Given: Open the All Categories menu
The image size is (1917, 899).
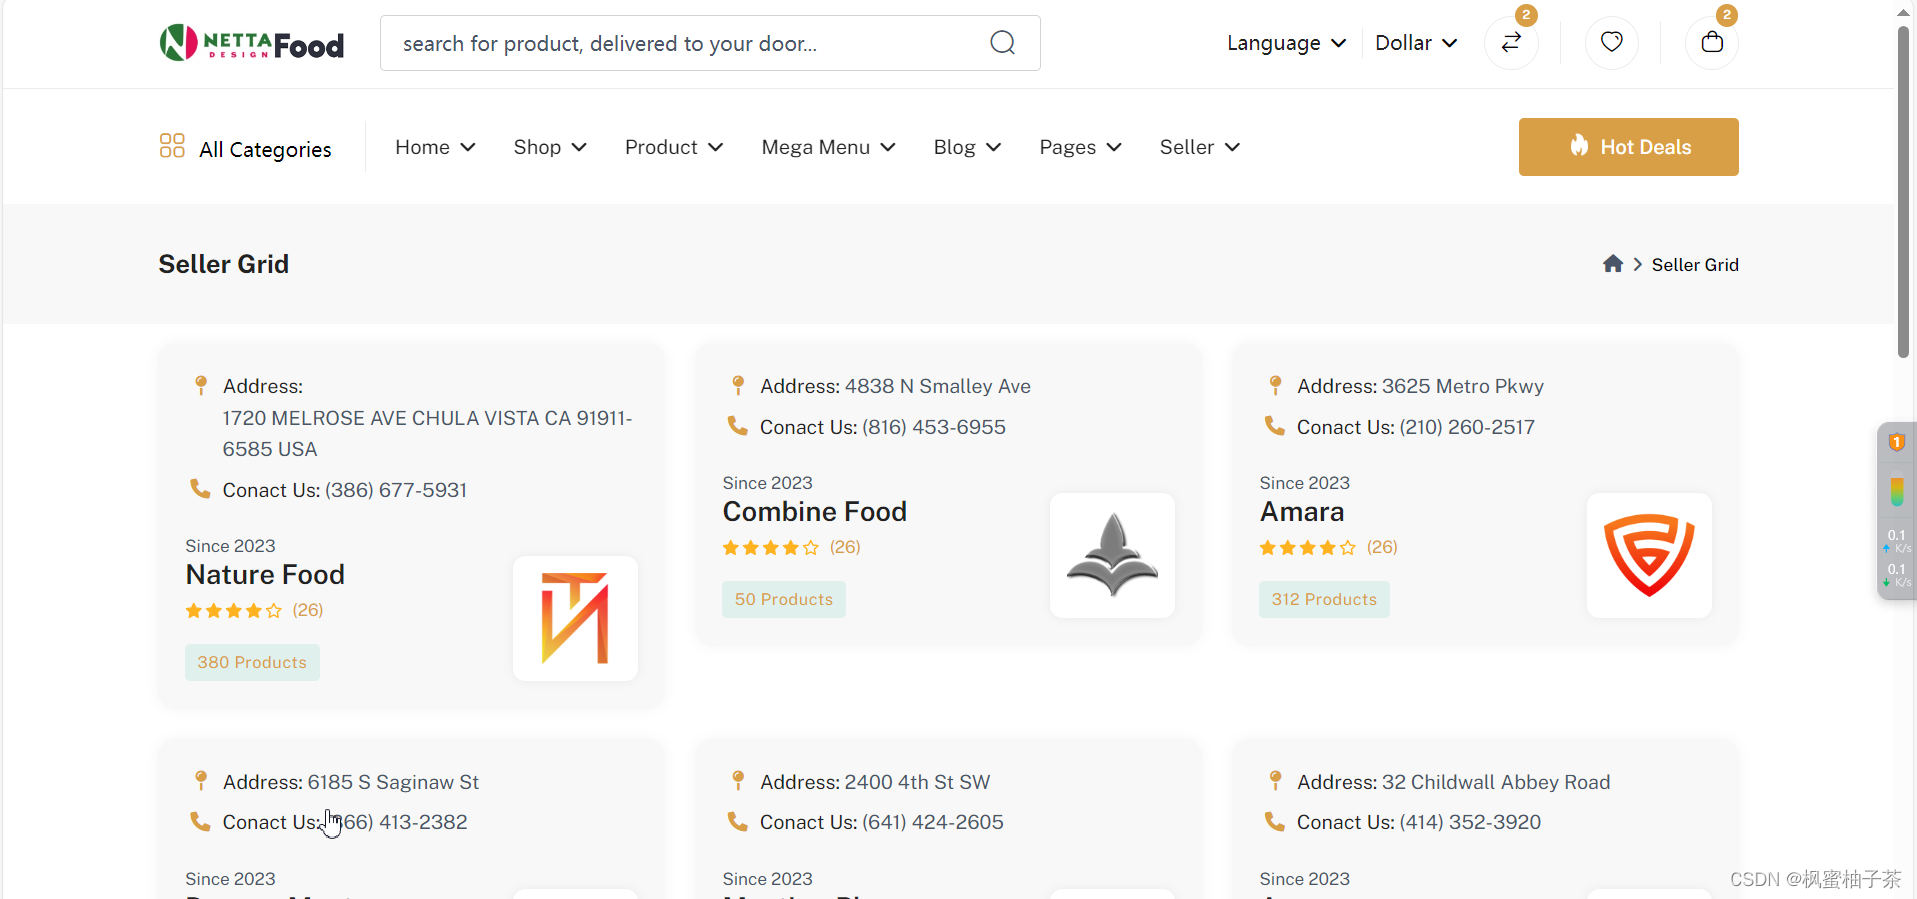Looking at the screenshot, I should (x=245, y=148).
